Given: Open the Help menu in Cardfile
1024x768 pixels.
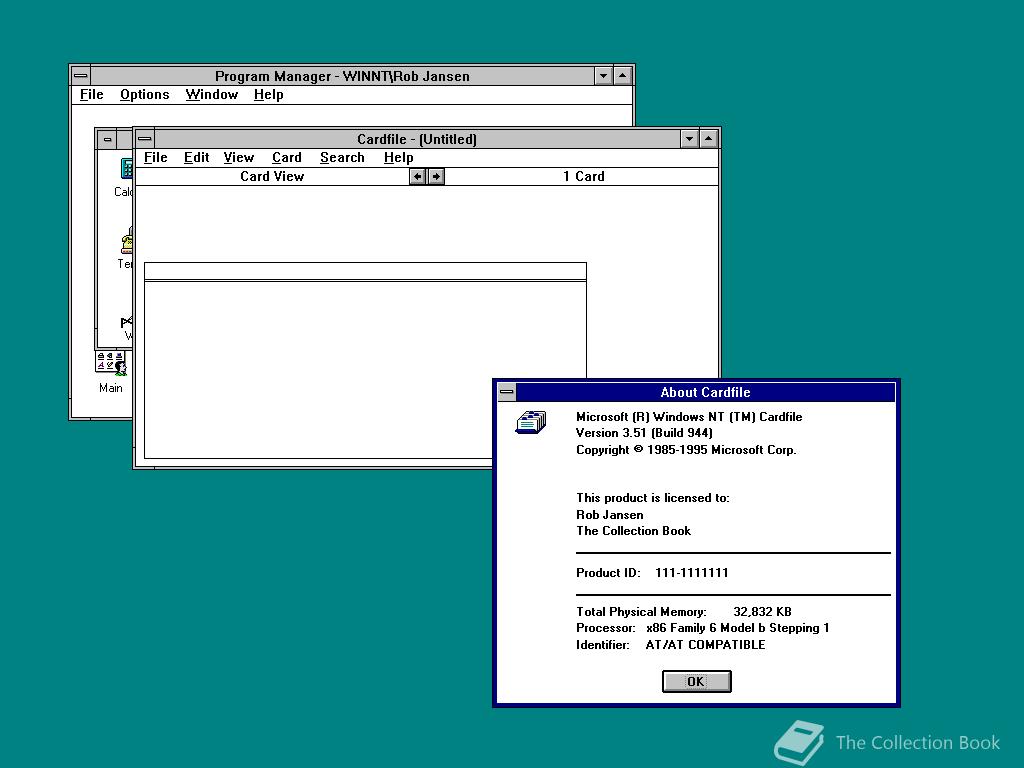Looking at the screenshot, I should 398,157.
